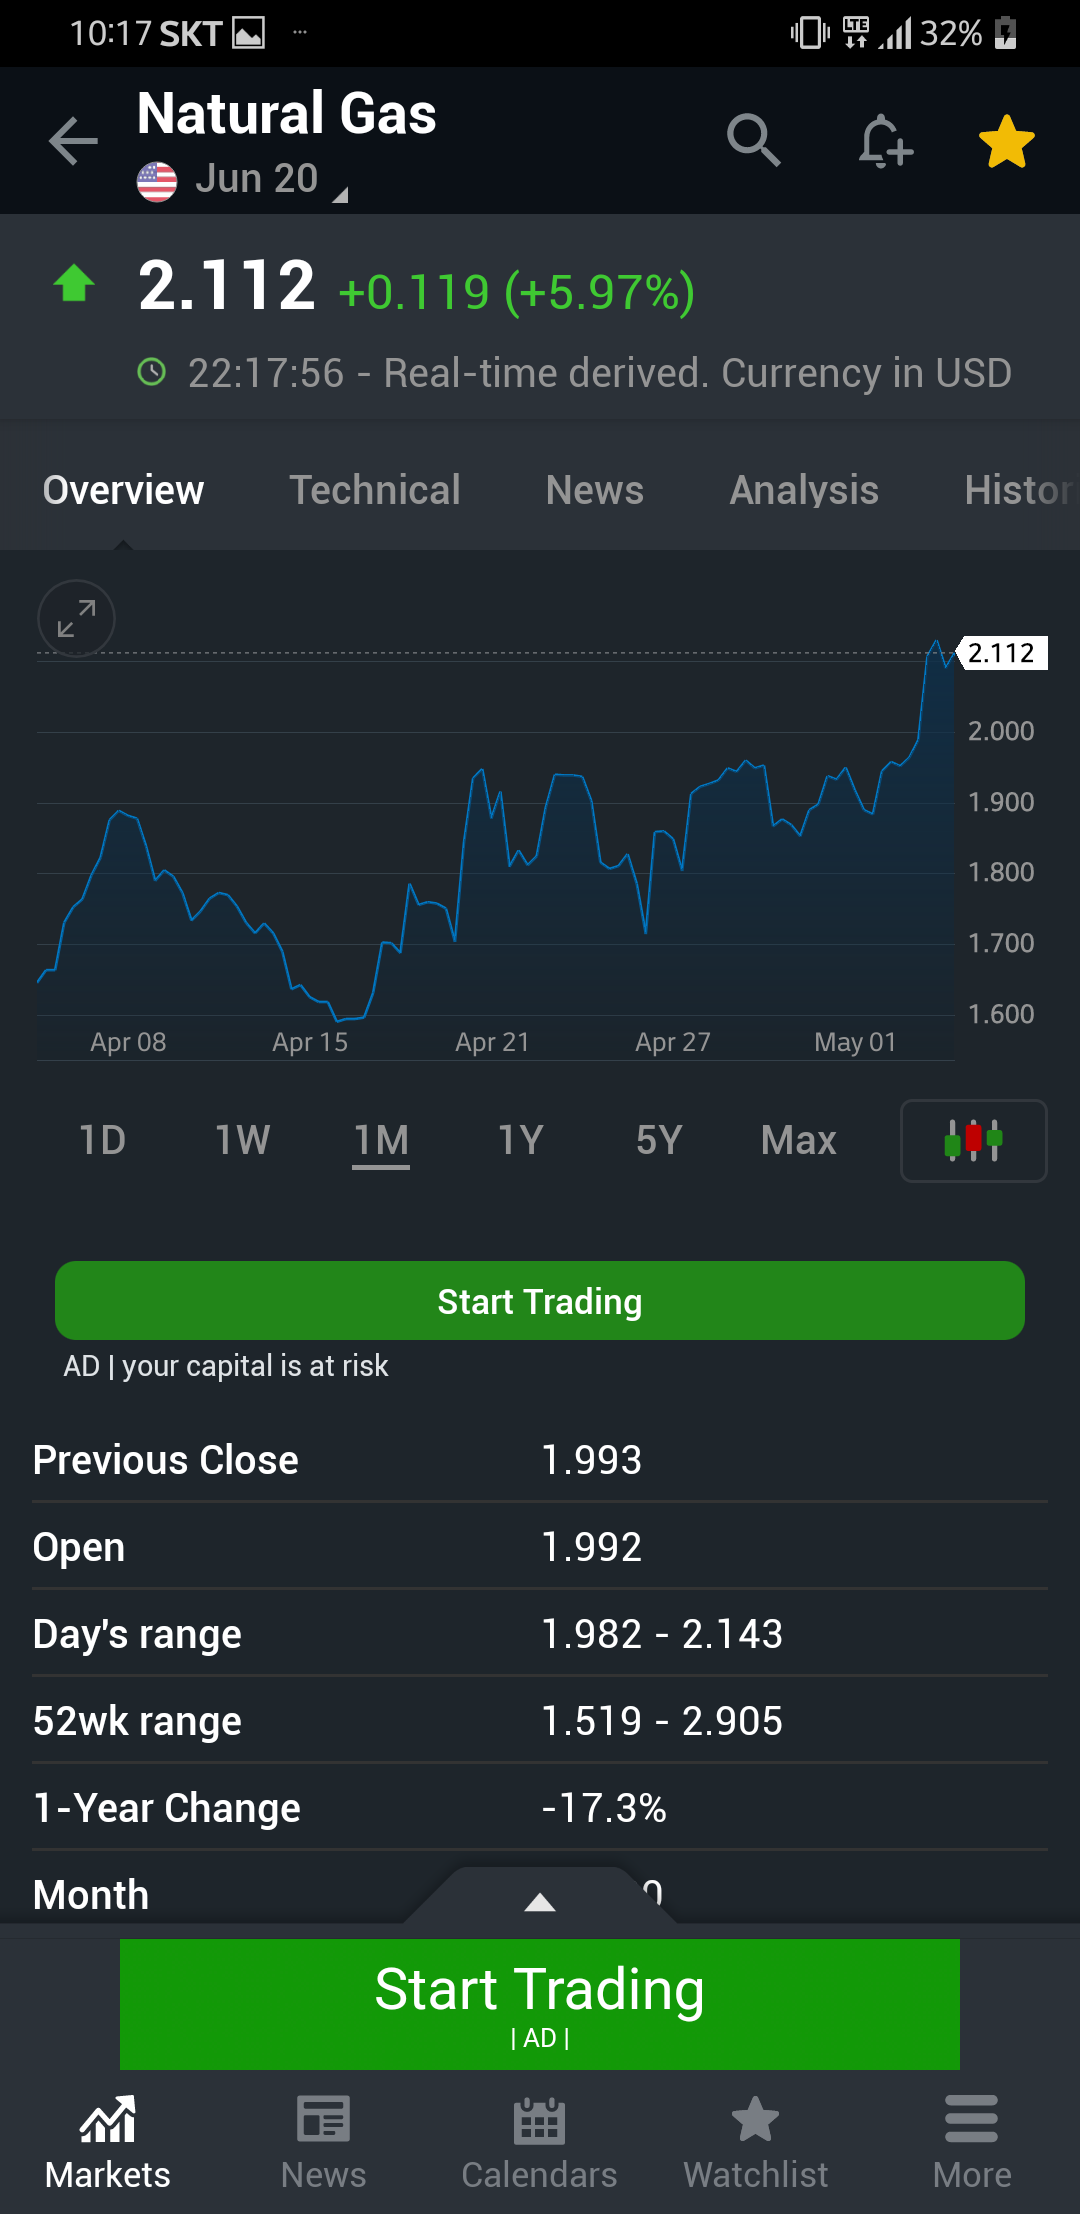Open the More menu

pos(971,2142)
